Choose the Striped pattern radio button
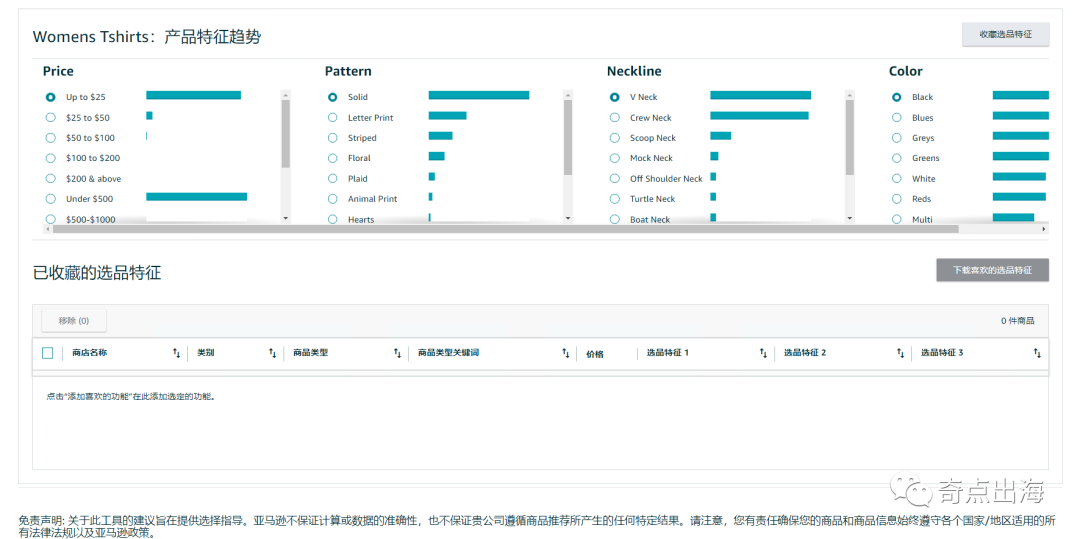The height and width of the screenshot is (539, 1080). [x=333, y=138]
